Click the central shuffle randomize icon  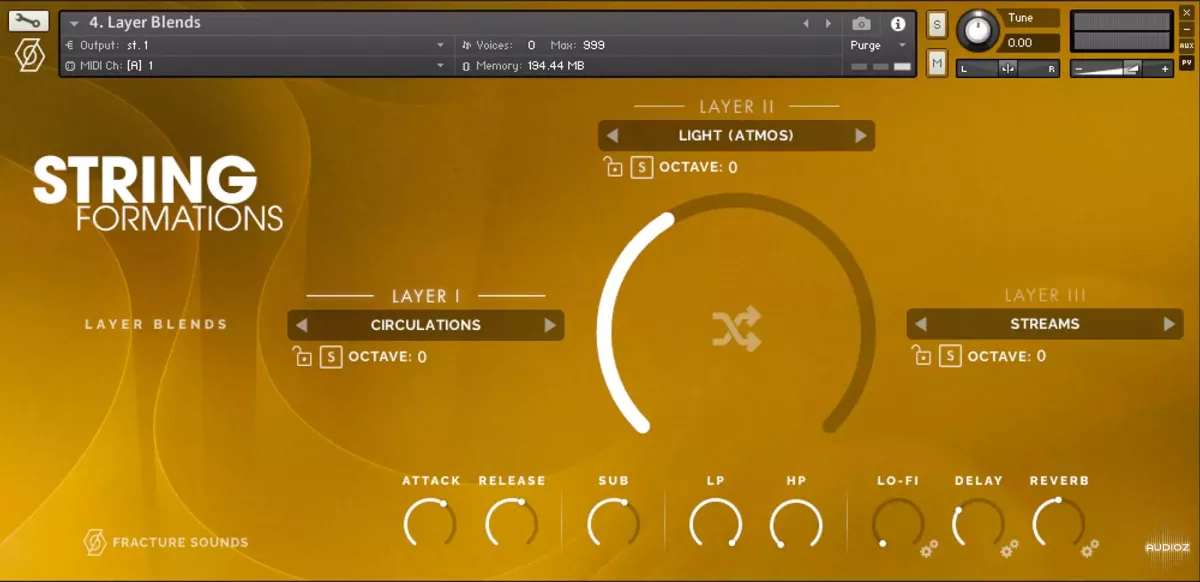click(x=736, y=329)
